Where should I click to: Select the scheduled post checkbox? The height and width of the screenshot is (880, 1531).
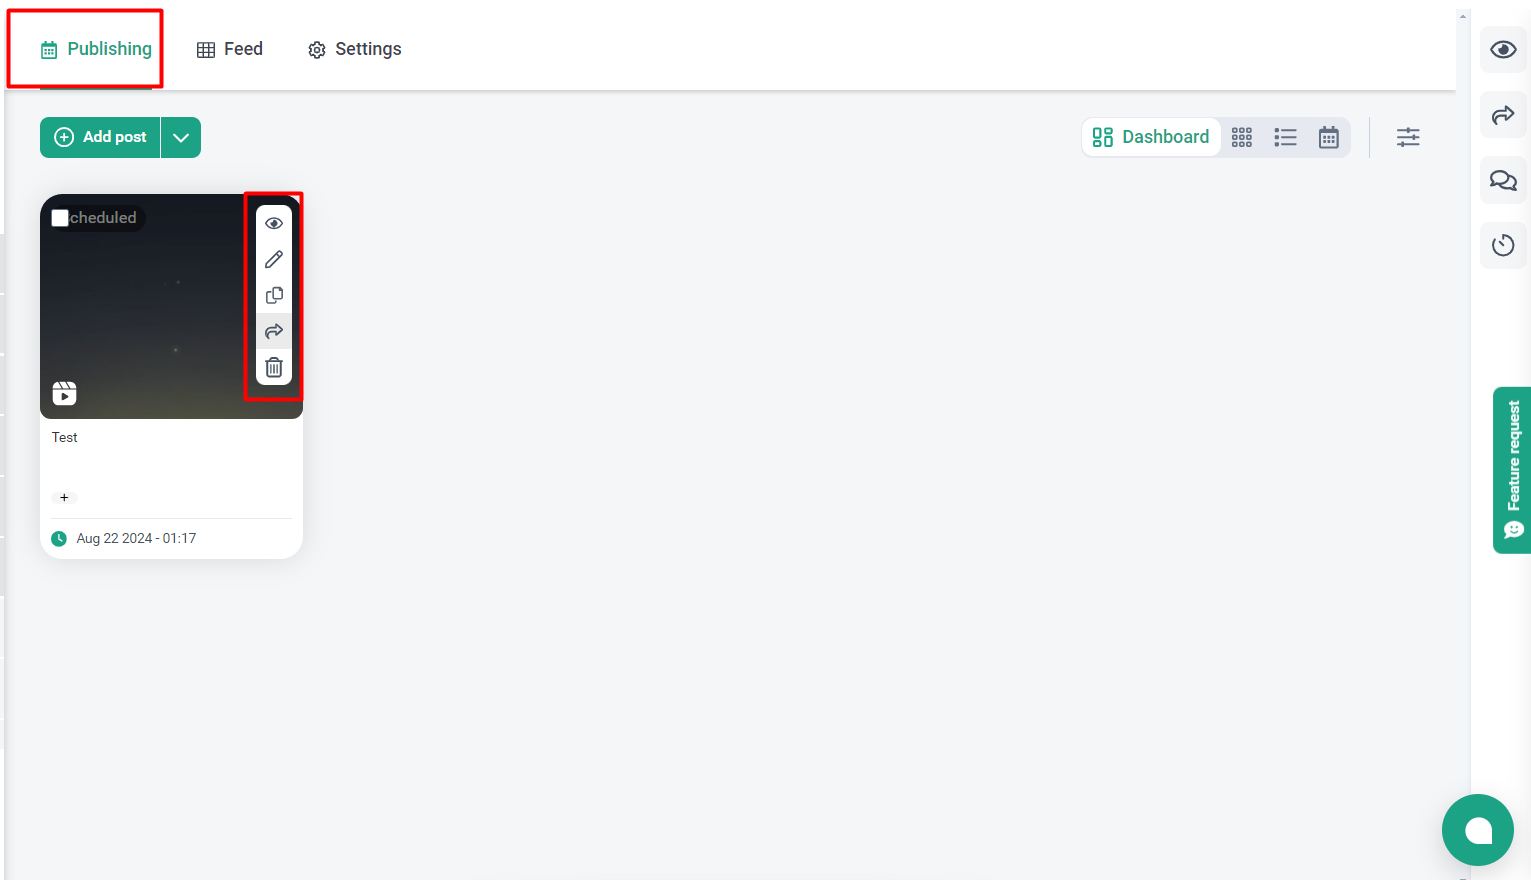[x=60, y=218]
